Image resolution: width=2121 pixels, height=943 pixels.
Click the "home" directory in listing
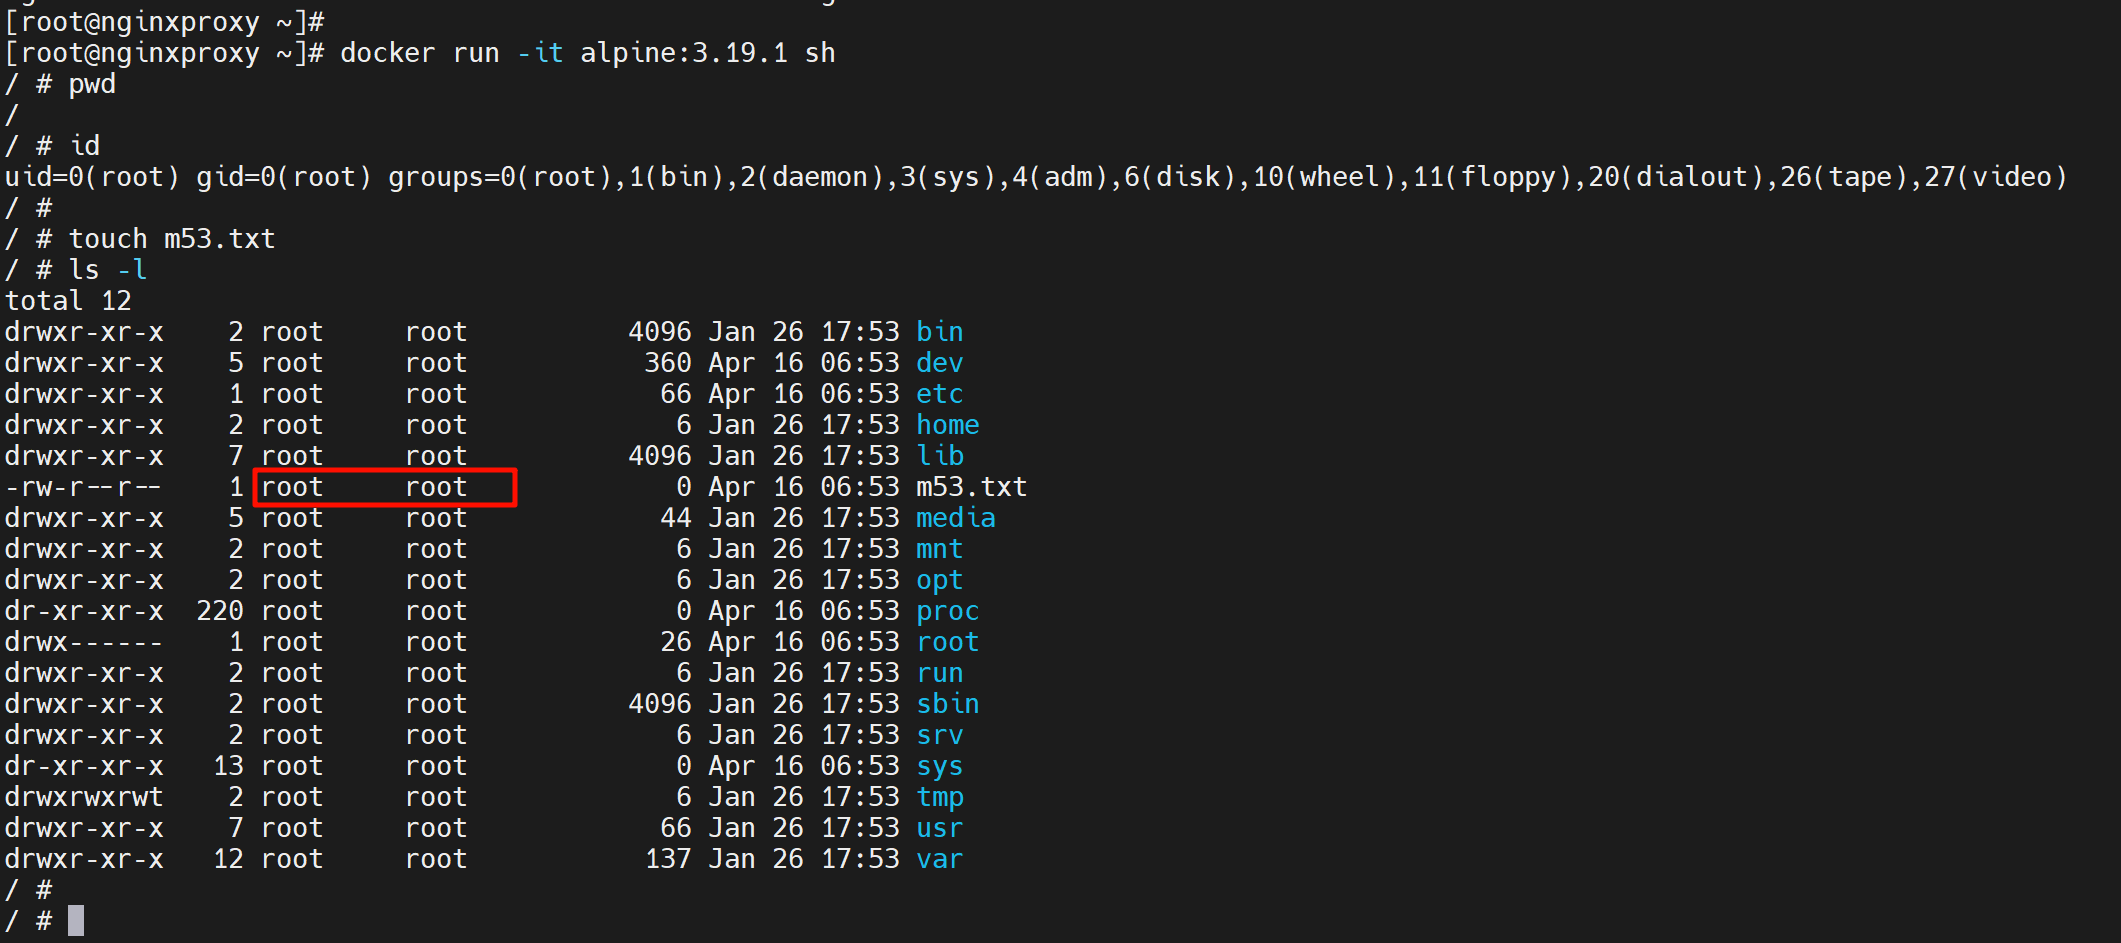click(947, 425)
